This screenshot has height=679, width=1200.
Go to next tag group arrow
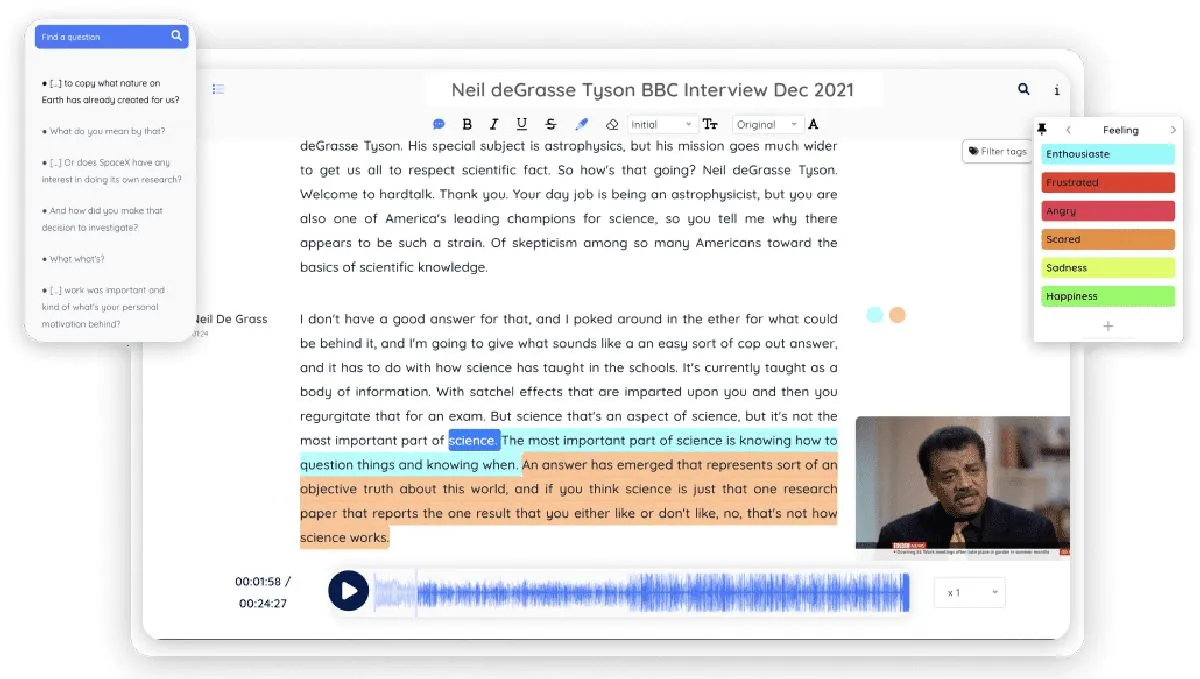(x=1173, y=130)
